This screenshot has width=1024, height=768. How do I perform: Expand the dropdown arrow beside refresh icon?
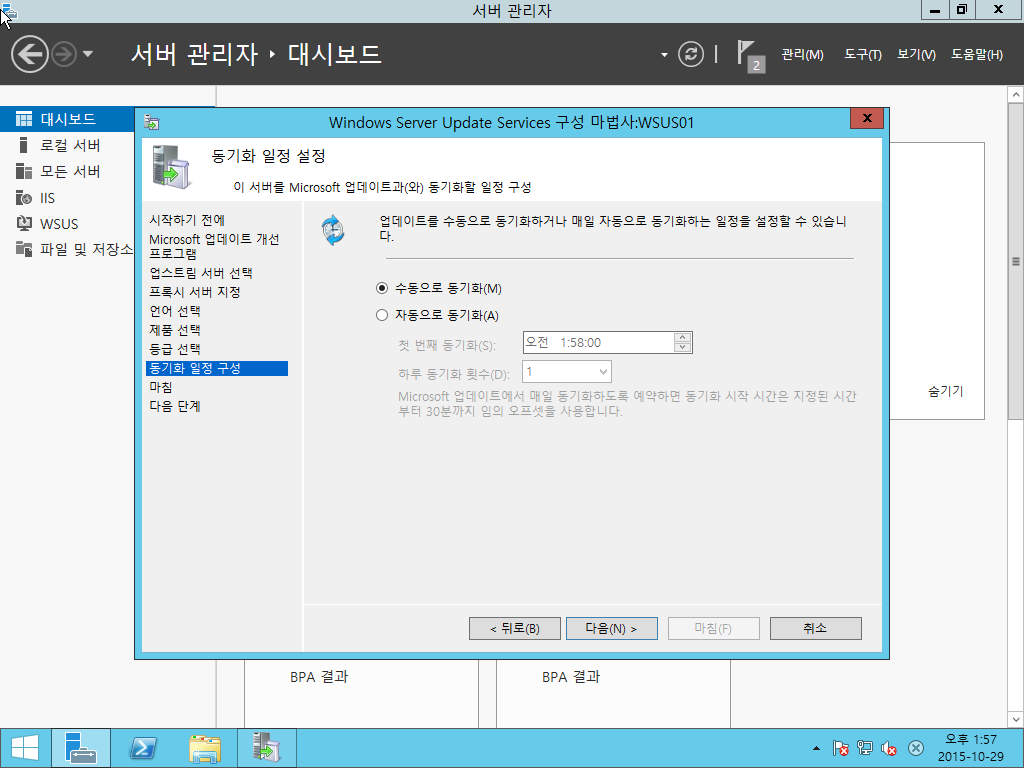pos(664,55)
